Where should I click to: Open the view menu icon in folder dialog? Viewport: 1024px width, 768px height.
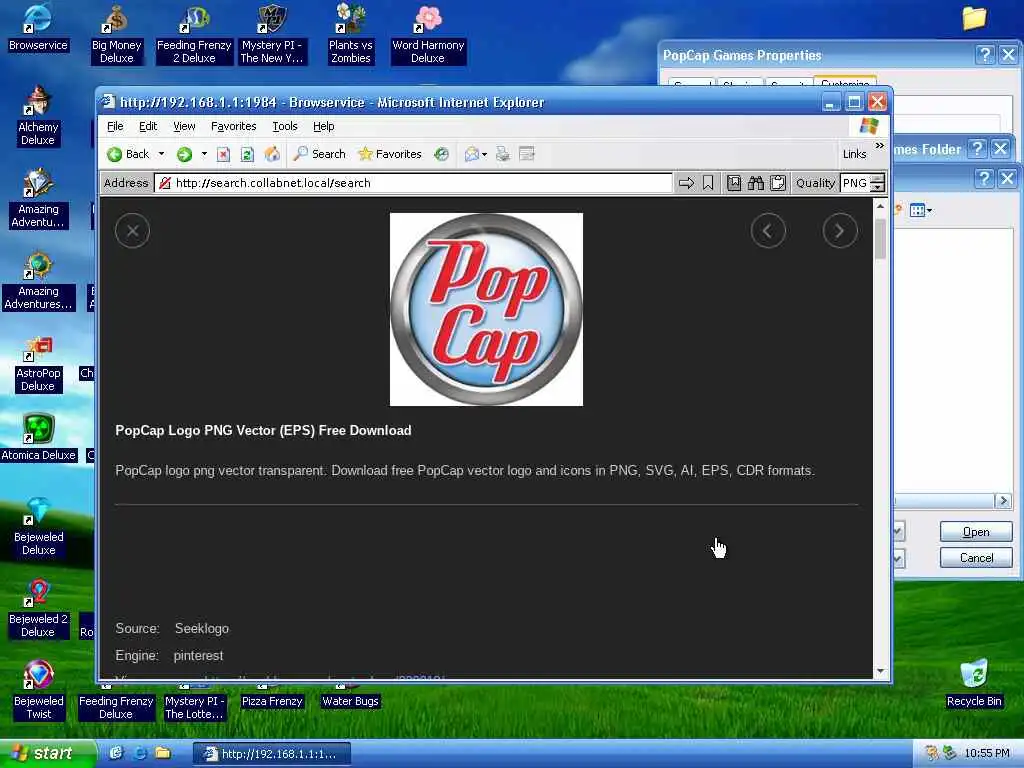click(x=920, y=210)
